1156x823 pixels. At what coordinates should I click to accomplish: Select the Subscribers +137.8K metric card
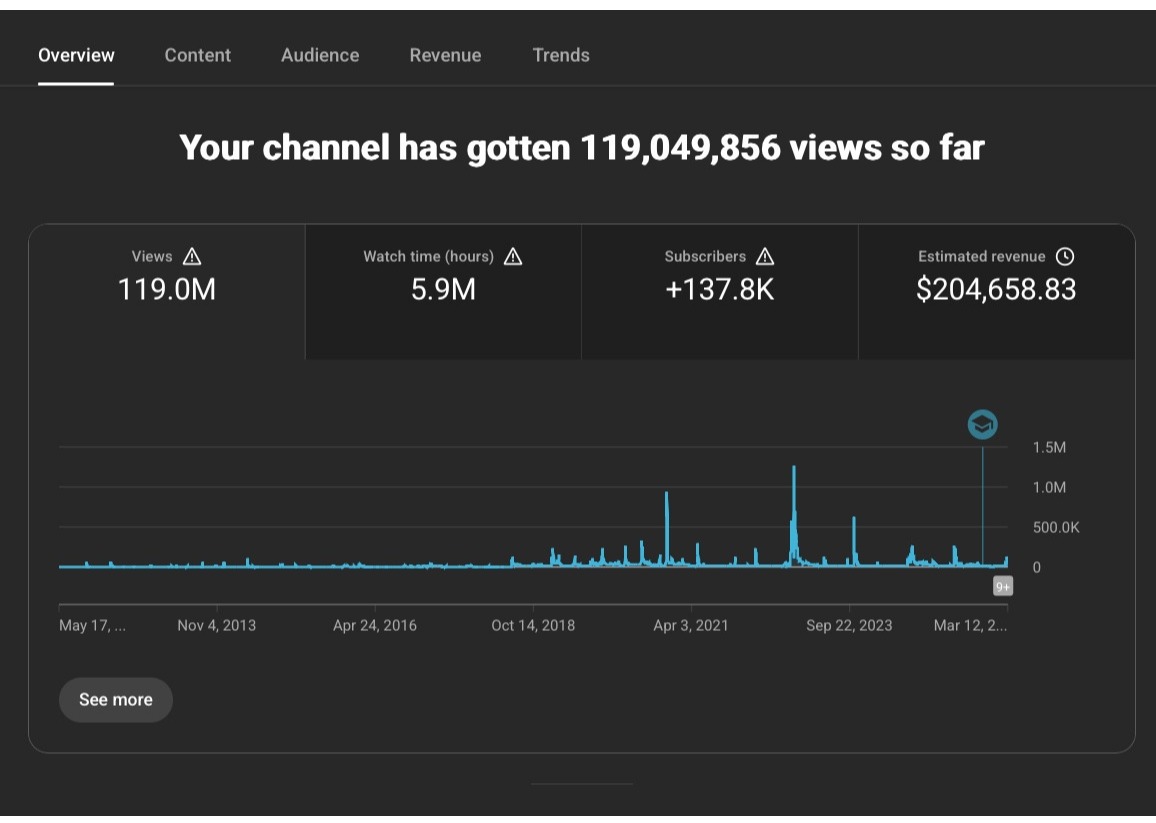tap(720, 291)
